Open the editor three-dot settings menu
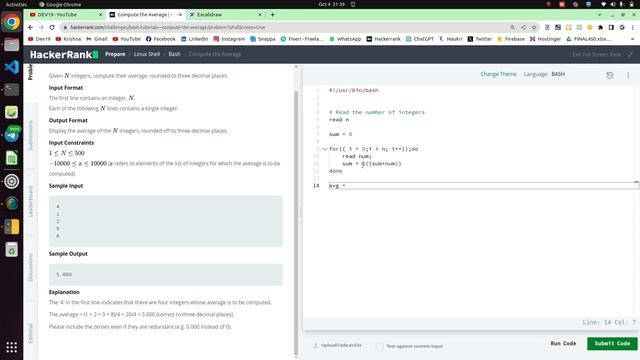 point(628,75)
